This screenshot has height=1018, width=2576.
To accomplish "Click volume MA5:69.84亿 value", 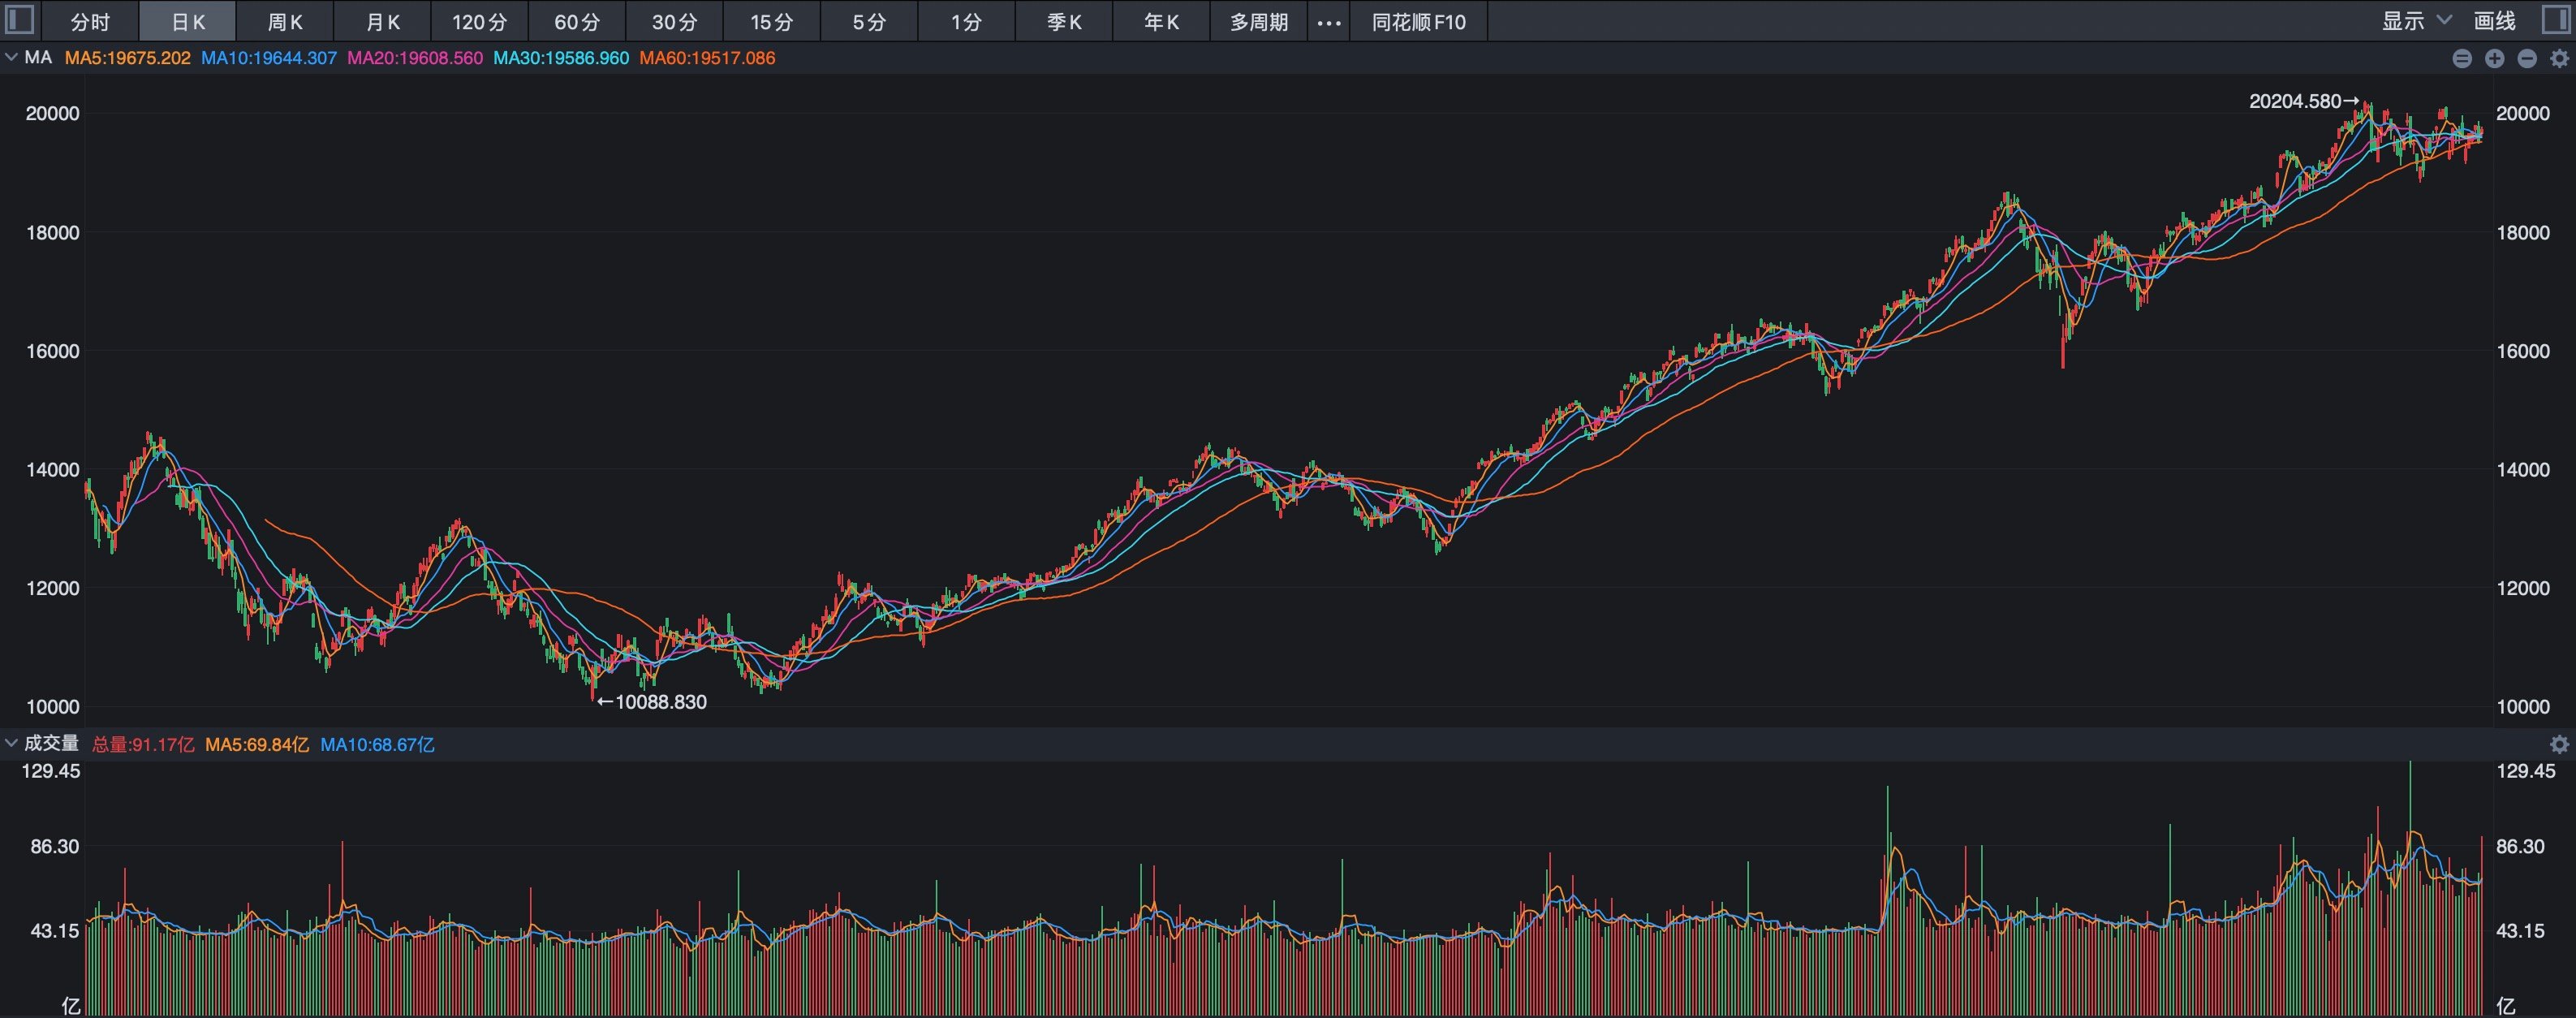I will click(257, 744).
